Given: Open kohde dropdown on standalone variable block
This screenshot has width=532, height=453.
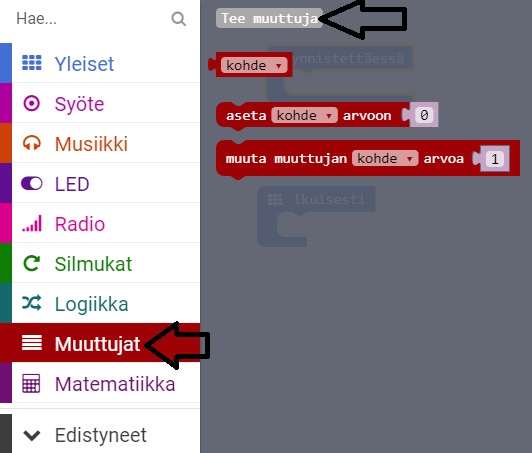Looking at the screenshot, I should tap(254, 65).
